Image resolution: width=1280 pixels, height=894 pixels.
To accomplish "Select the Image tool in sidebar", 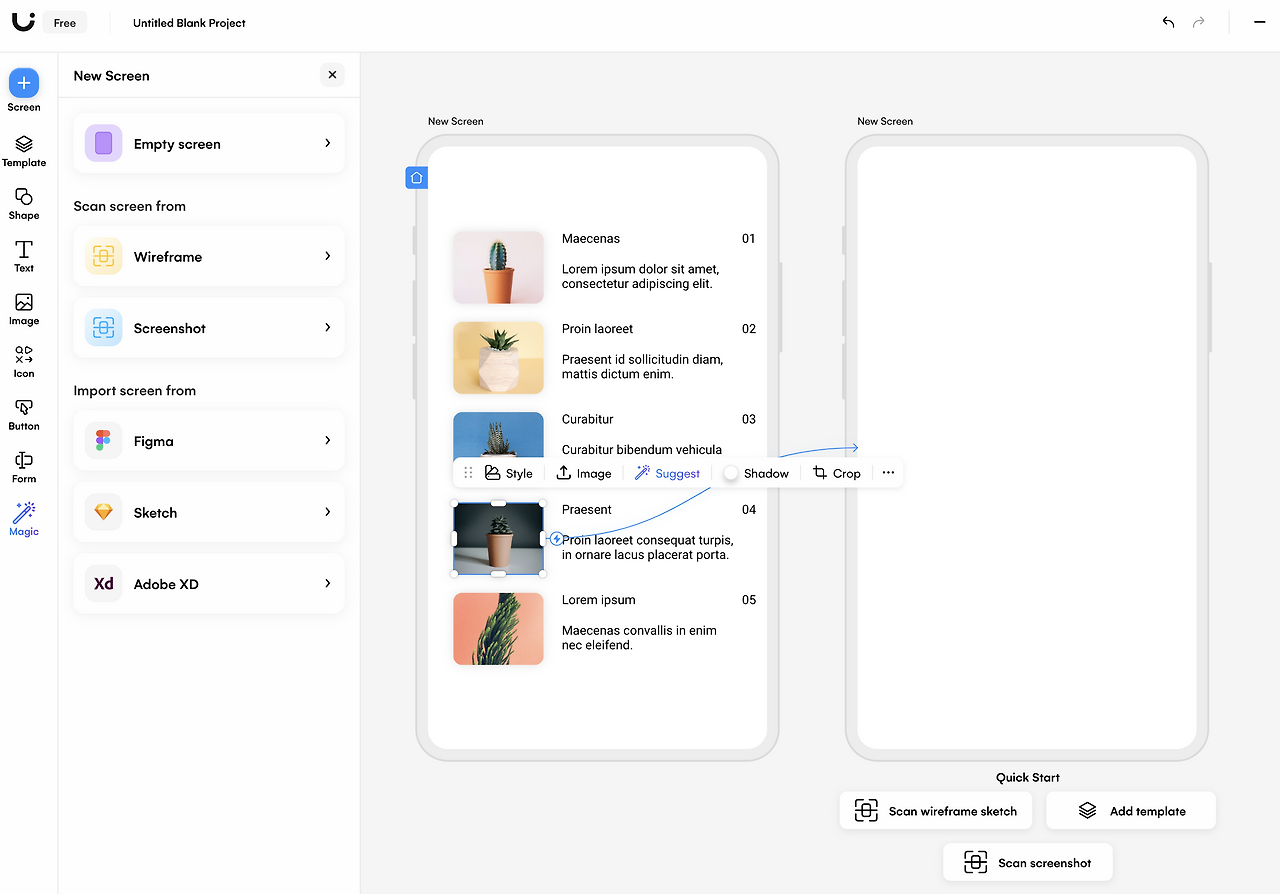I will (24, 310).
